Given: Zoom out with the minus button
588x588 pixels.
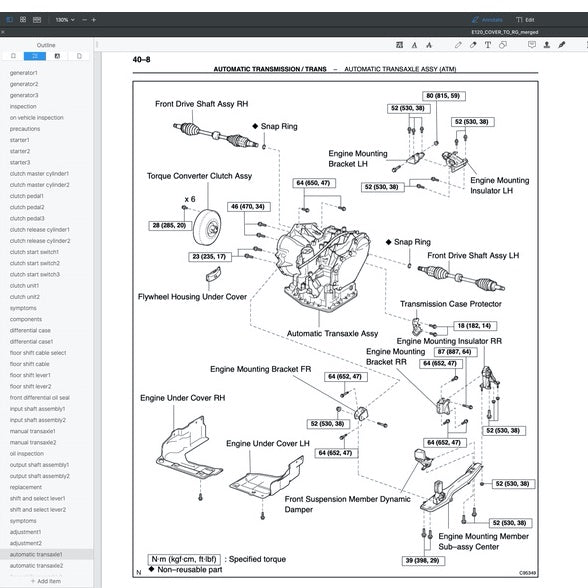Looking at the screenshot, I should pos(85,20).
